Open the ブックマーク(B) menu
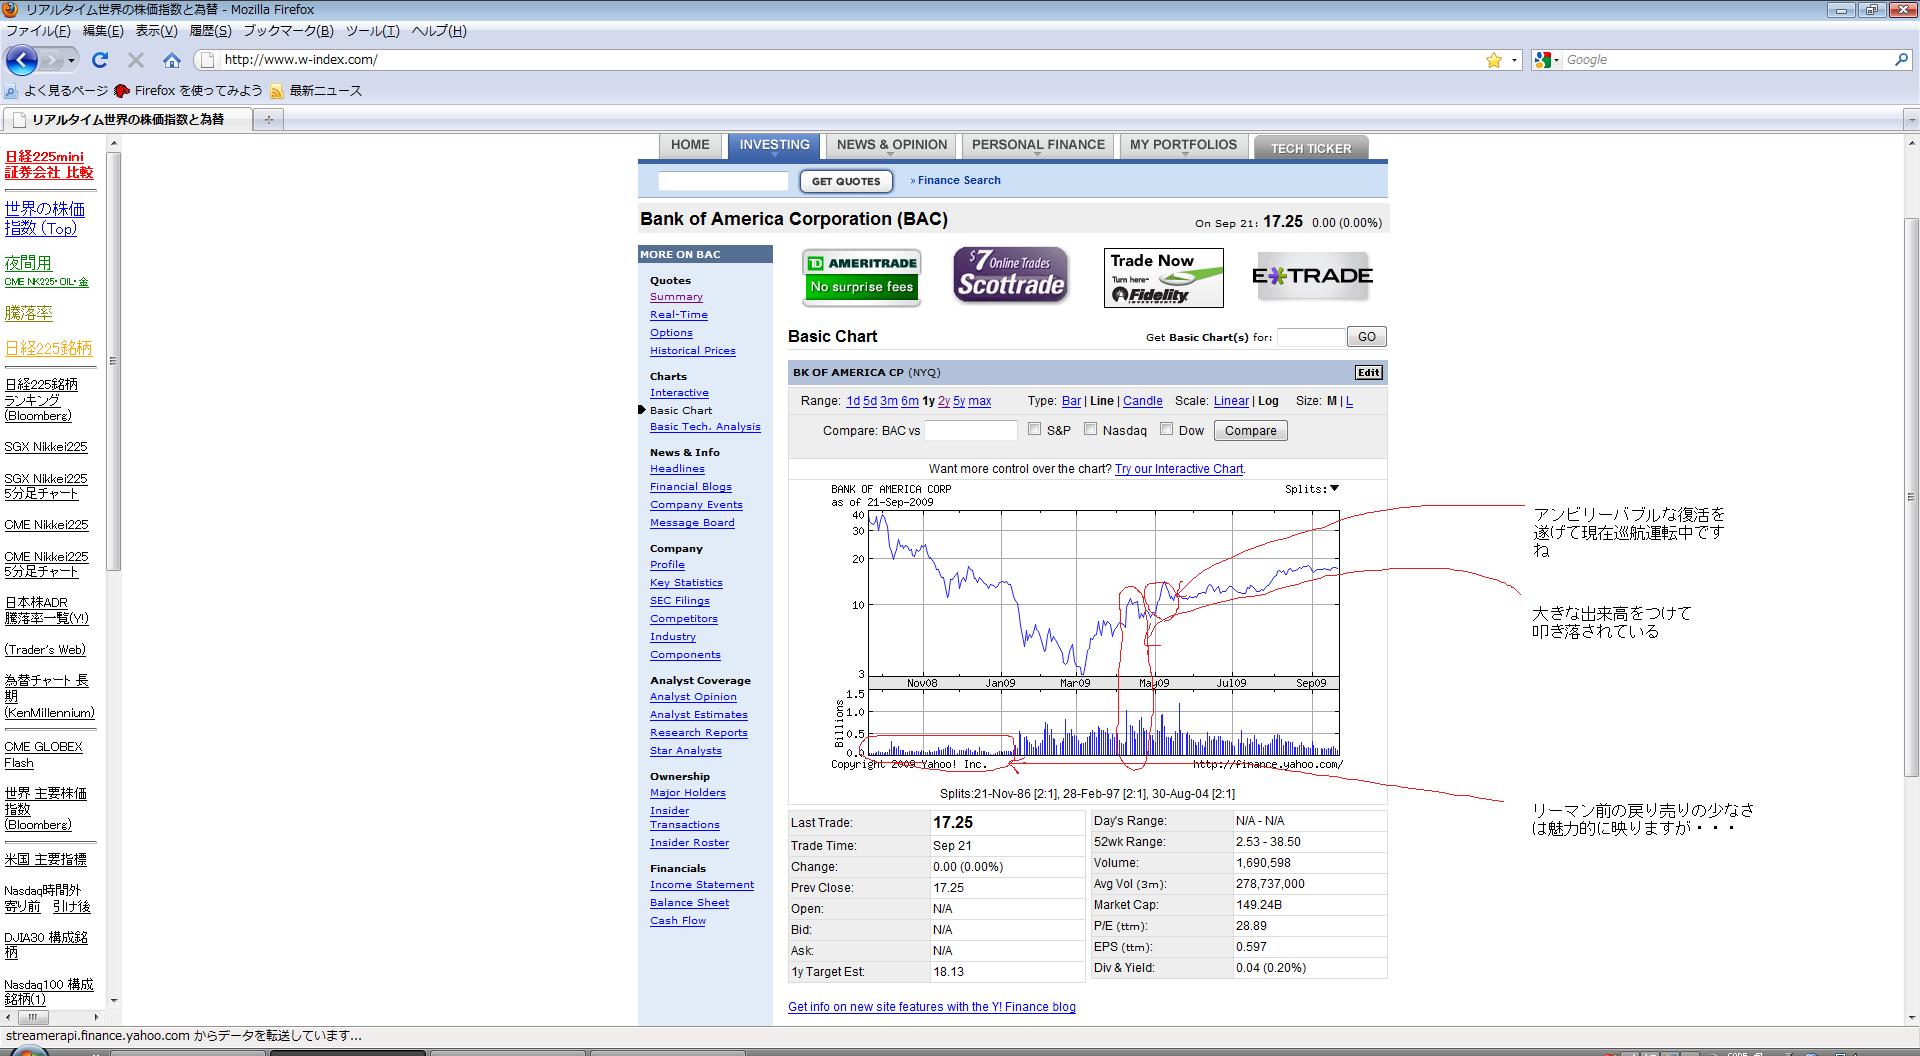This screenshot has height=1056, width=1920. click(288, 31)
